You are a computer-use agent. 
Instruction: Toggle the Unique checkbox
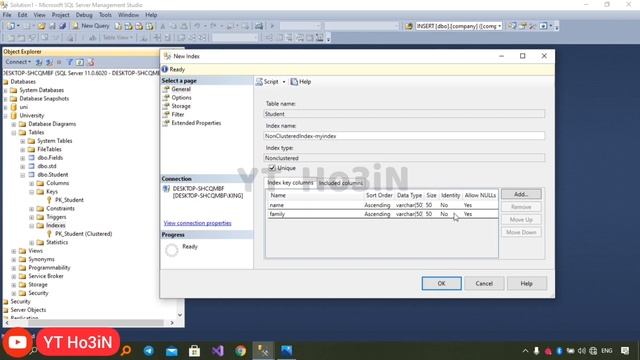[272, 168]
